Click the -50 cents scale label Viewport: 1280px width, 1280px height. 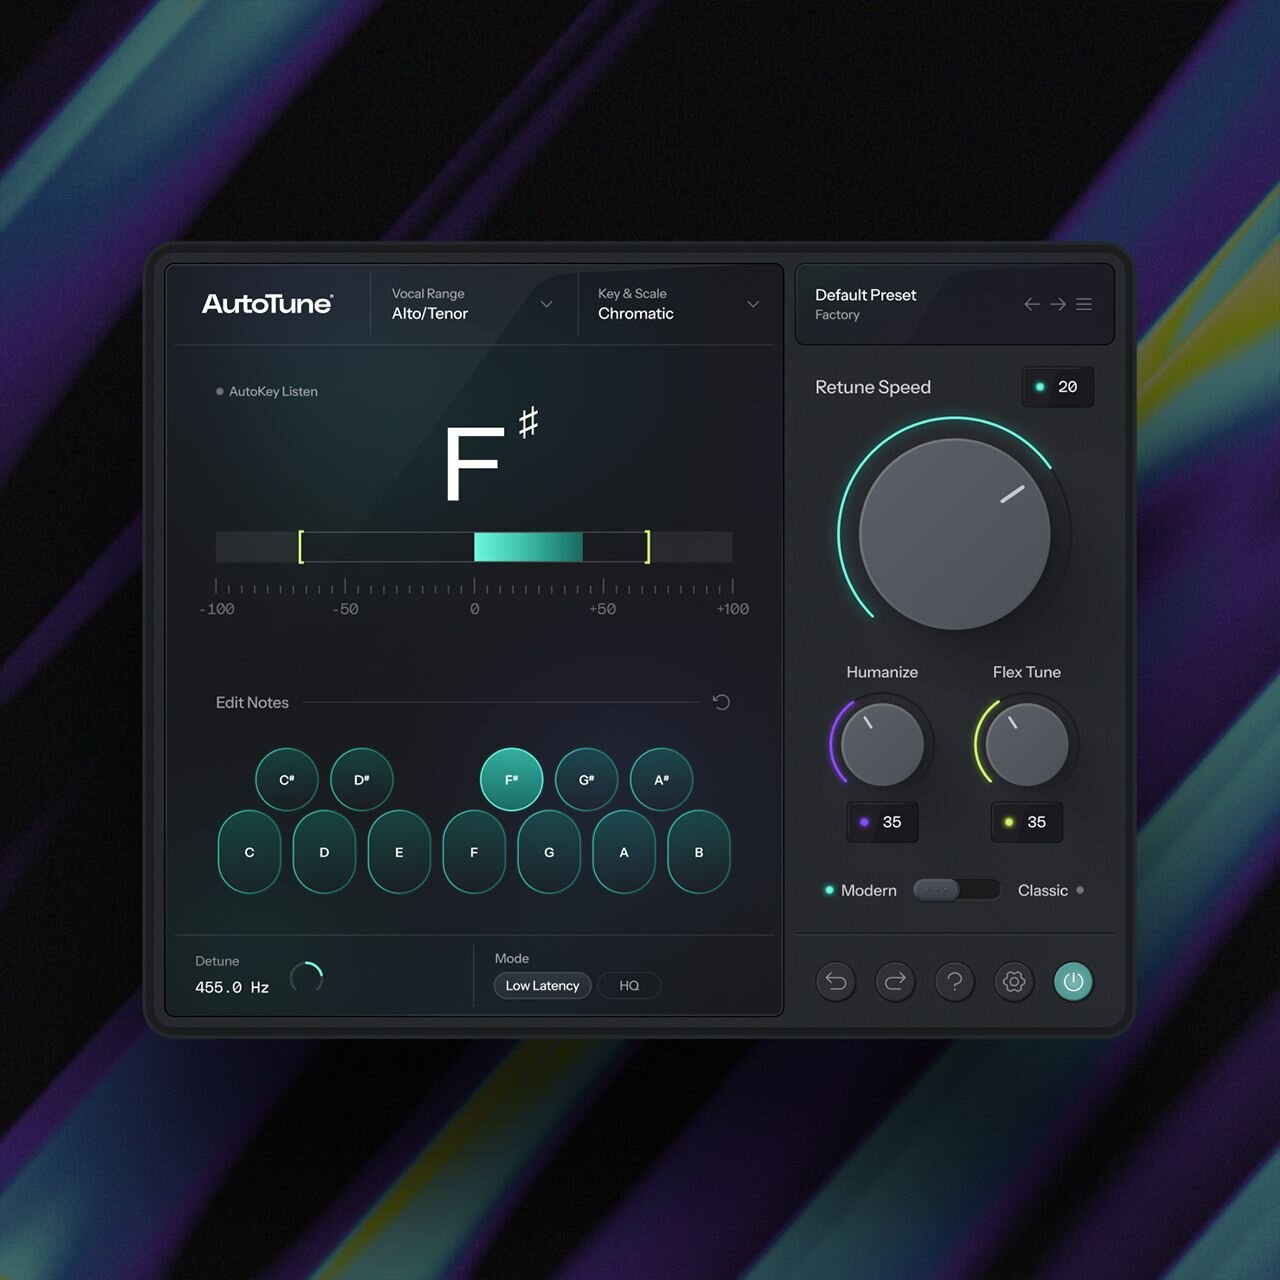pos(345,609)
